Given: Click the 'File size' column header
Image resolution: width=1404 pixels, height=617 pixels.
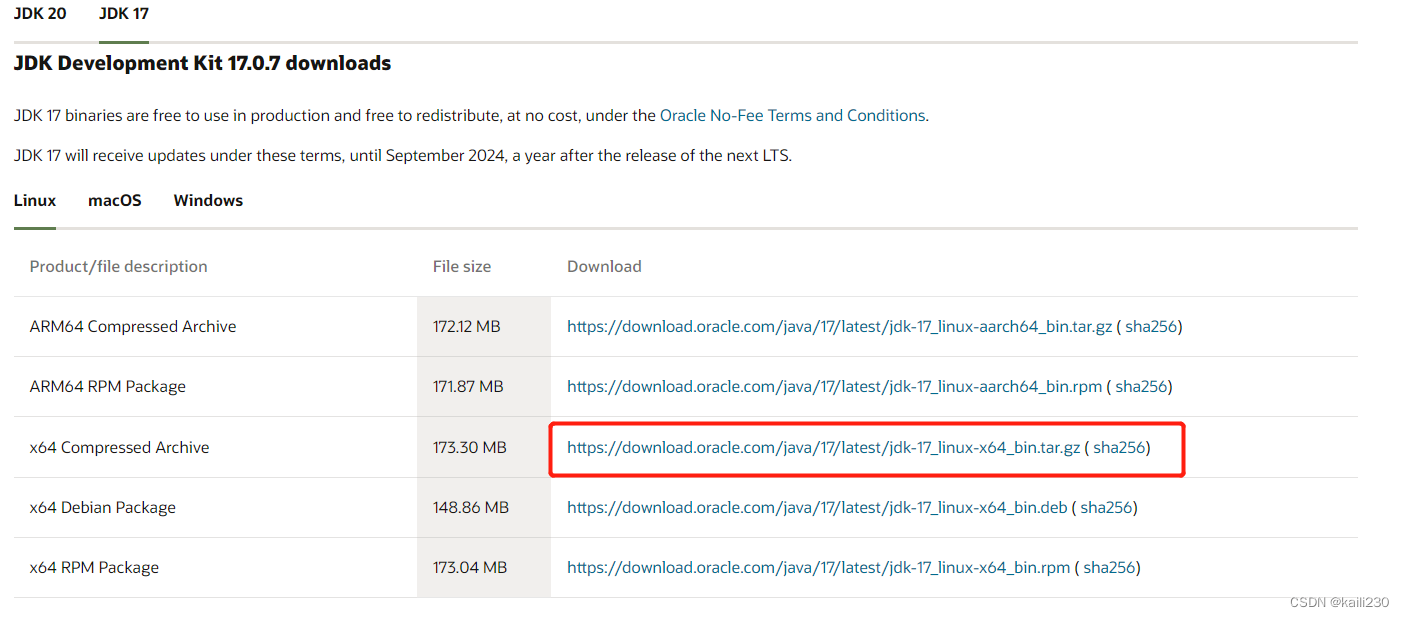Looking at the screenshot, I should pyautogui.click(x=462, y=266).
